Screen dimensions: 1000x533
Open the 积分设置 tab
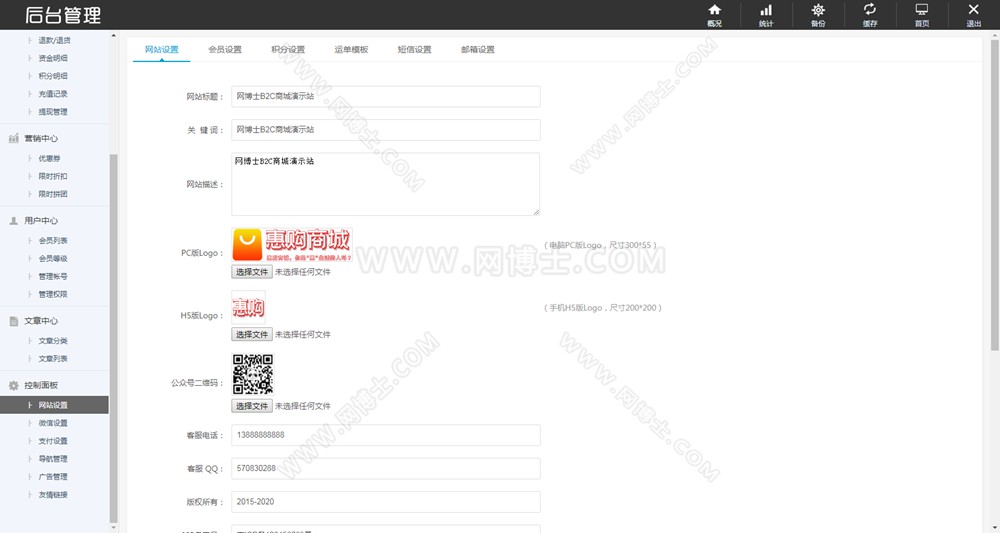[x=288, y=50]
